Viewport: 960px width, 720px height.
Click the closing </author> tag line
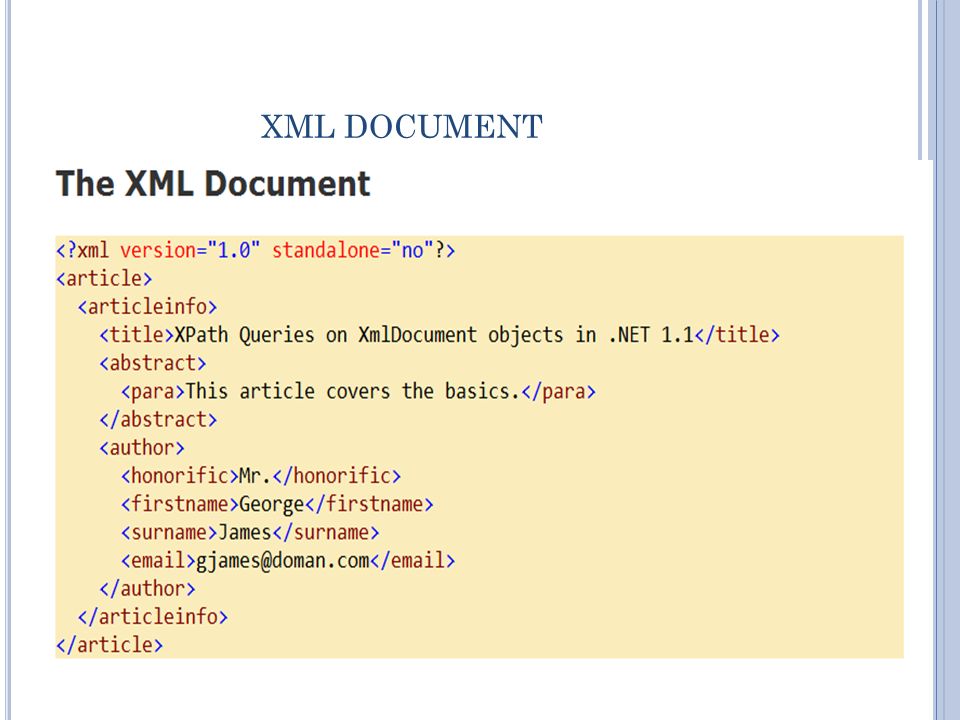147,588
